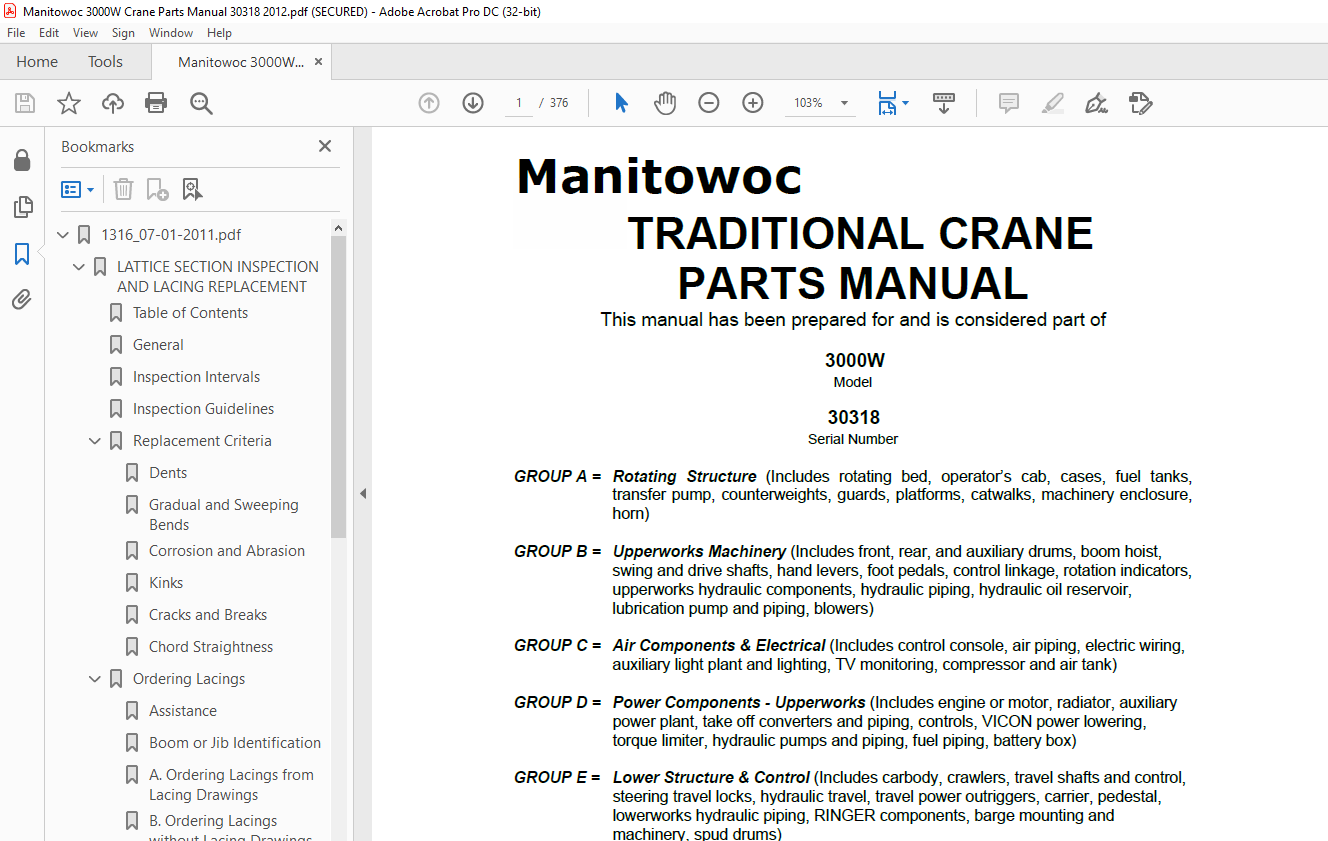The height and width of the screenshot is (841, 1328).
Task: Jump to the Kinks bookmark
Action: 166,583
